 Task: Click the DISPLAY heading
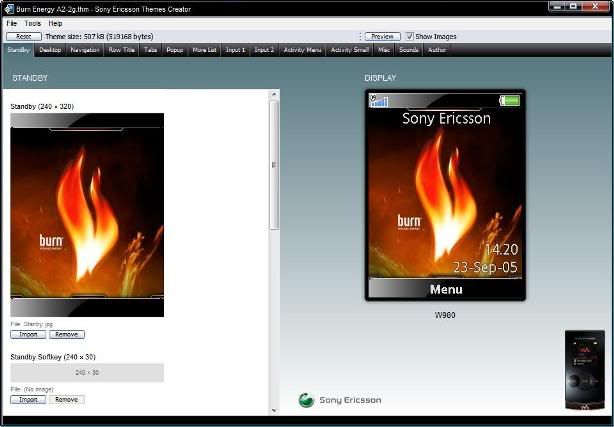click(380, 78)
